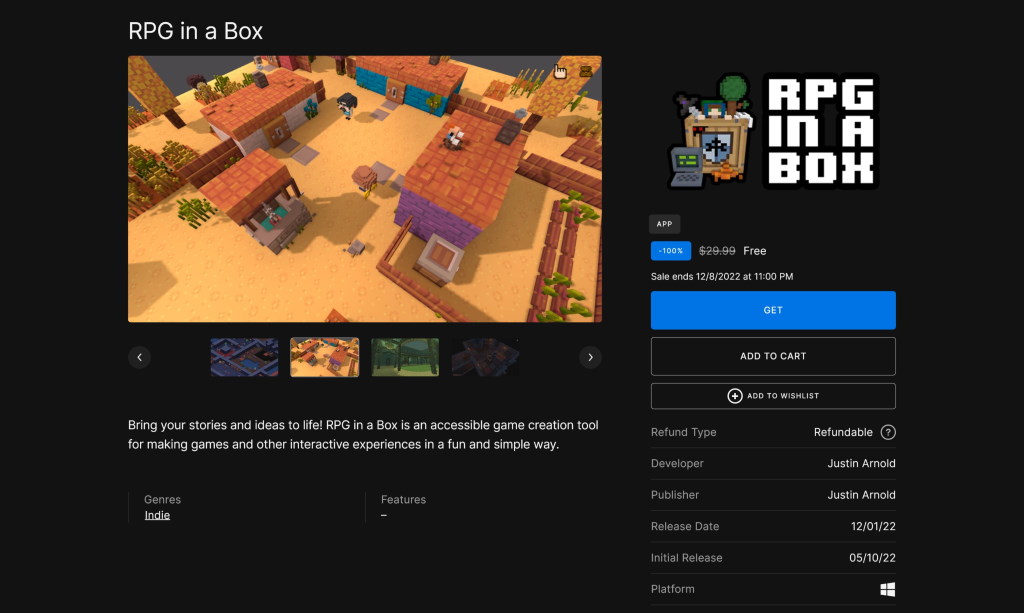Click the Refundable value text
1024x613 pixels.
tap(842, 432)
